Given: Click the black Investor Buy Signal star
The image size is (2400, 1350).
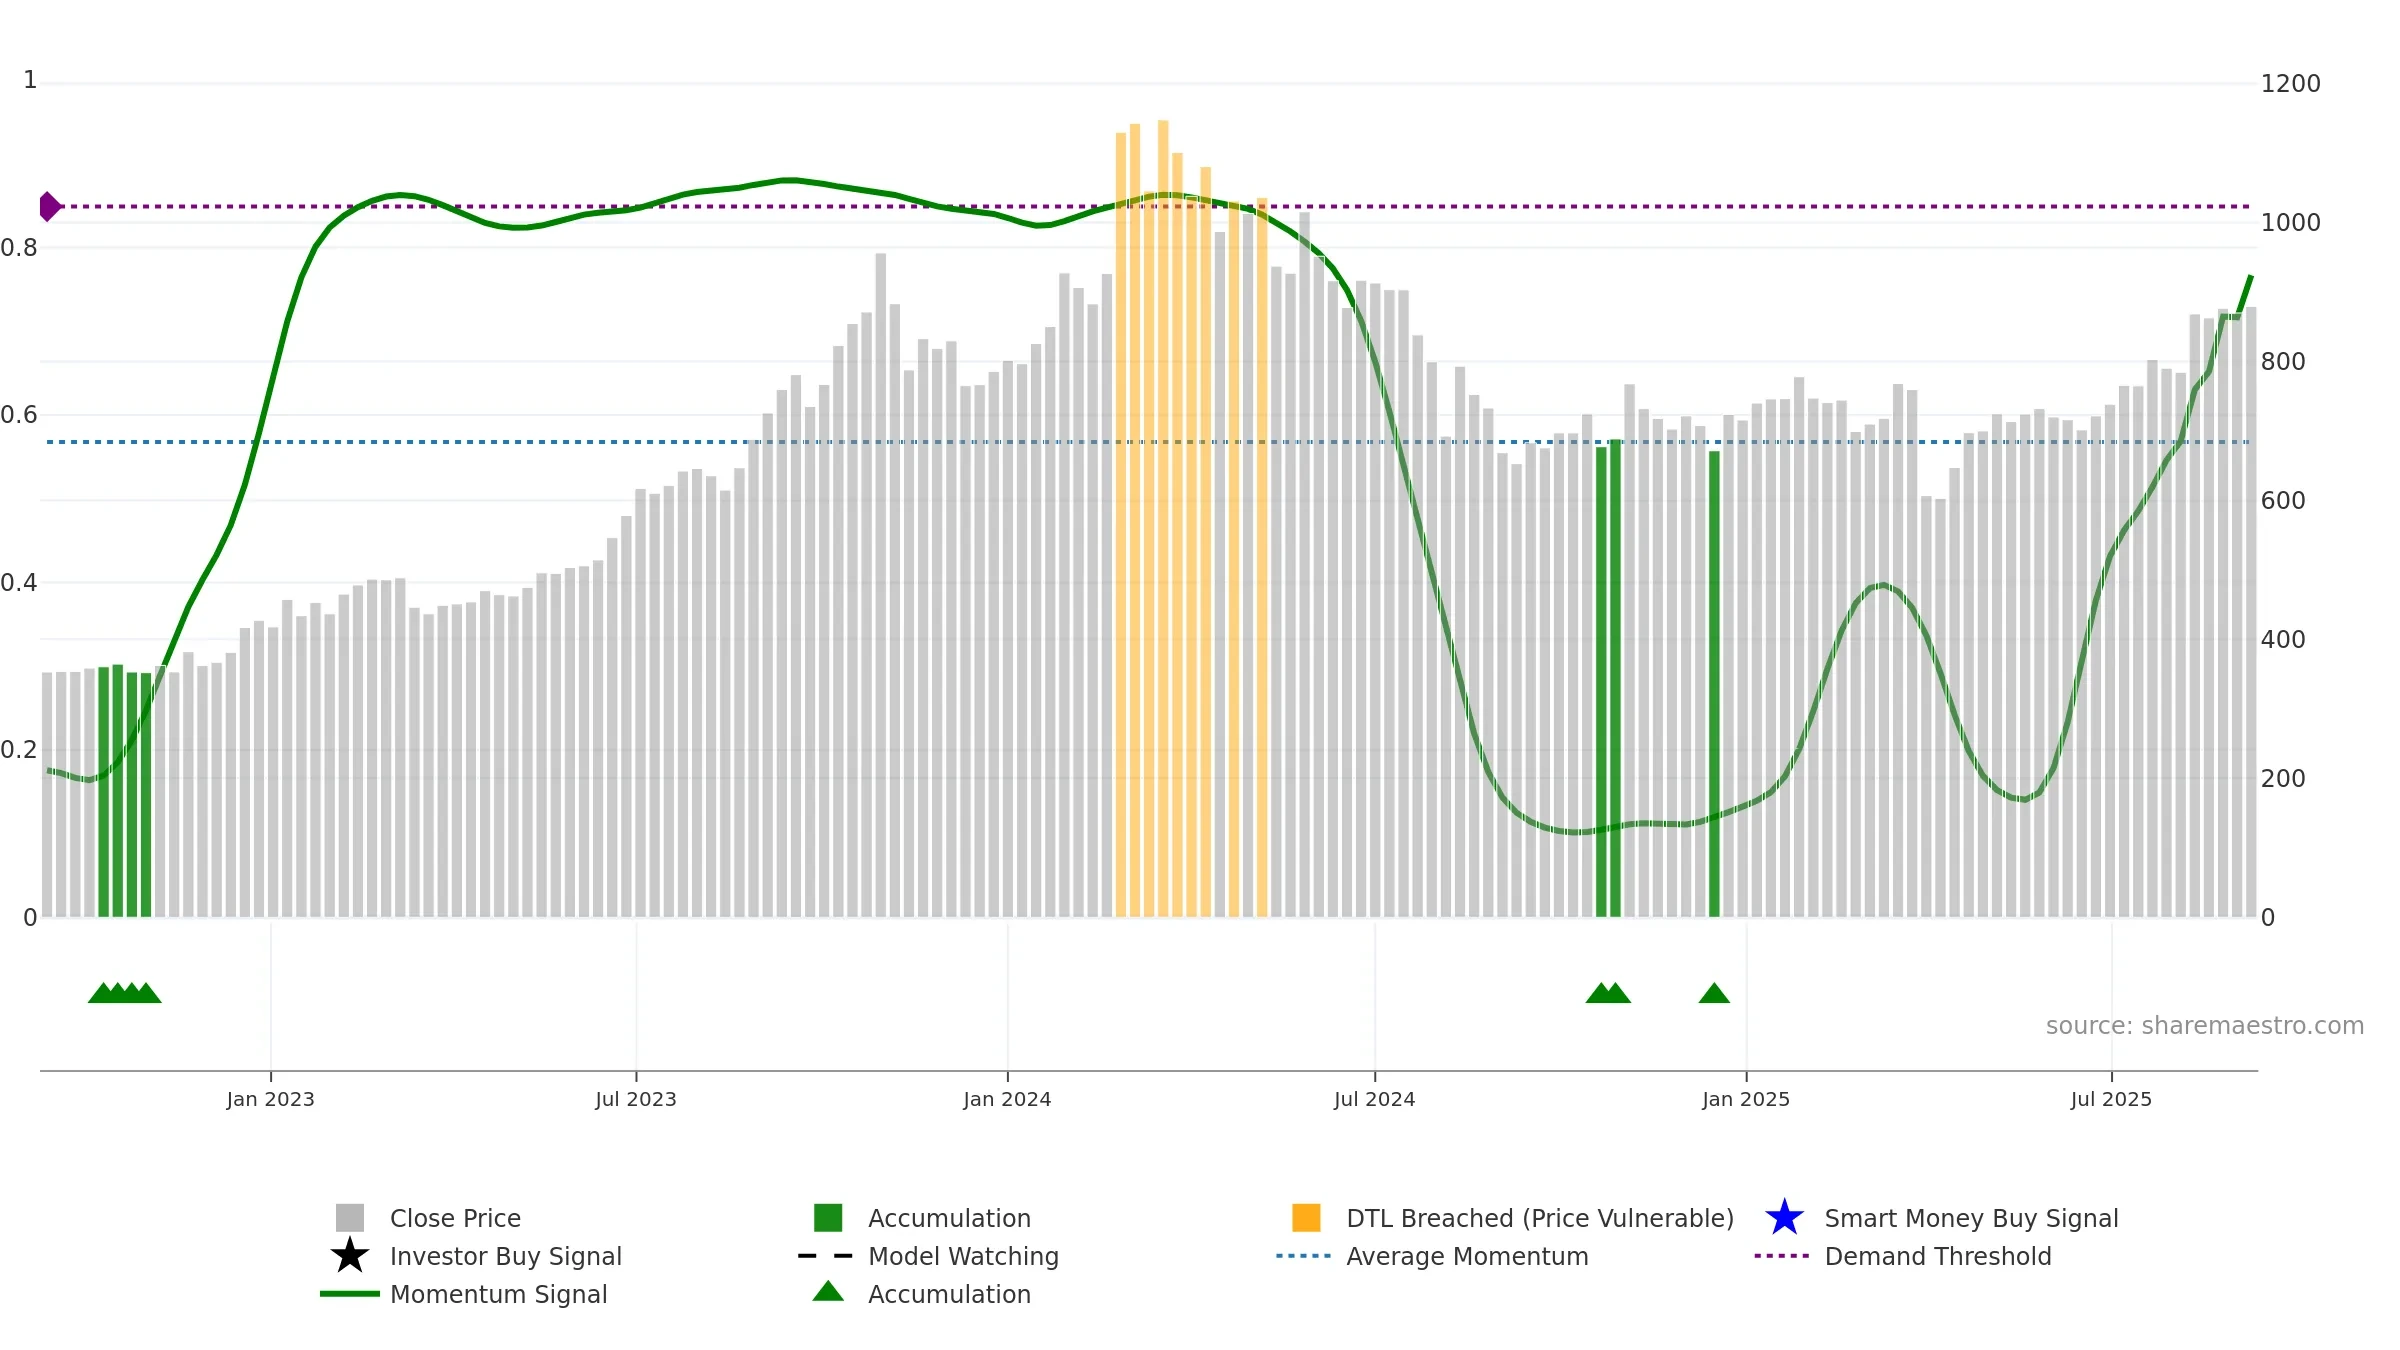Looking at the screenshot, I should (349, 1256).
